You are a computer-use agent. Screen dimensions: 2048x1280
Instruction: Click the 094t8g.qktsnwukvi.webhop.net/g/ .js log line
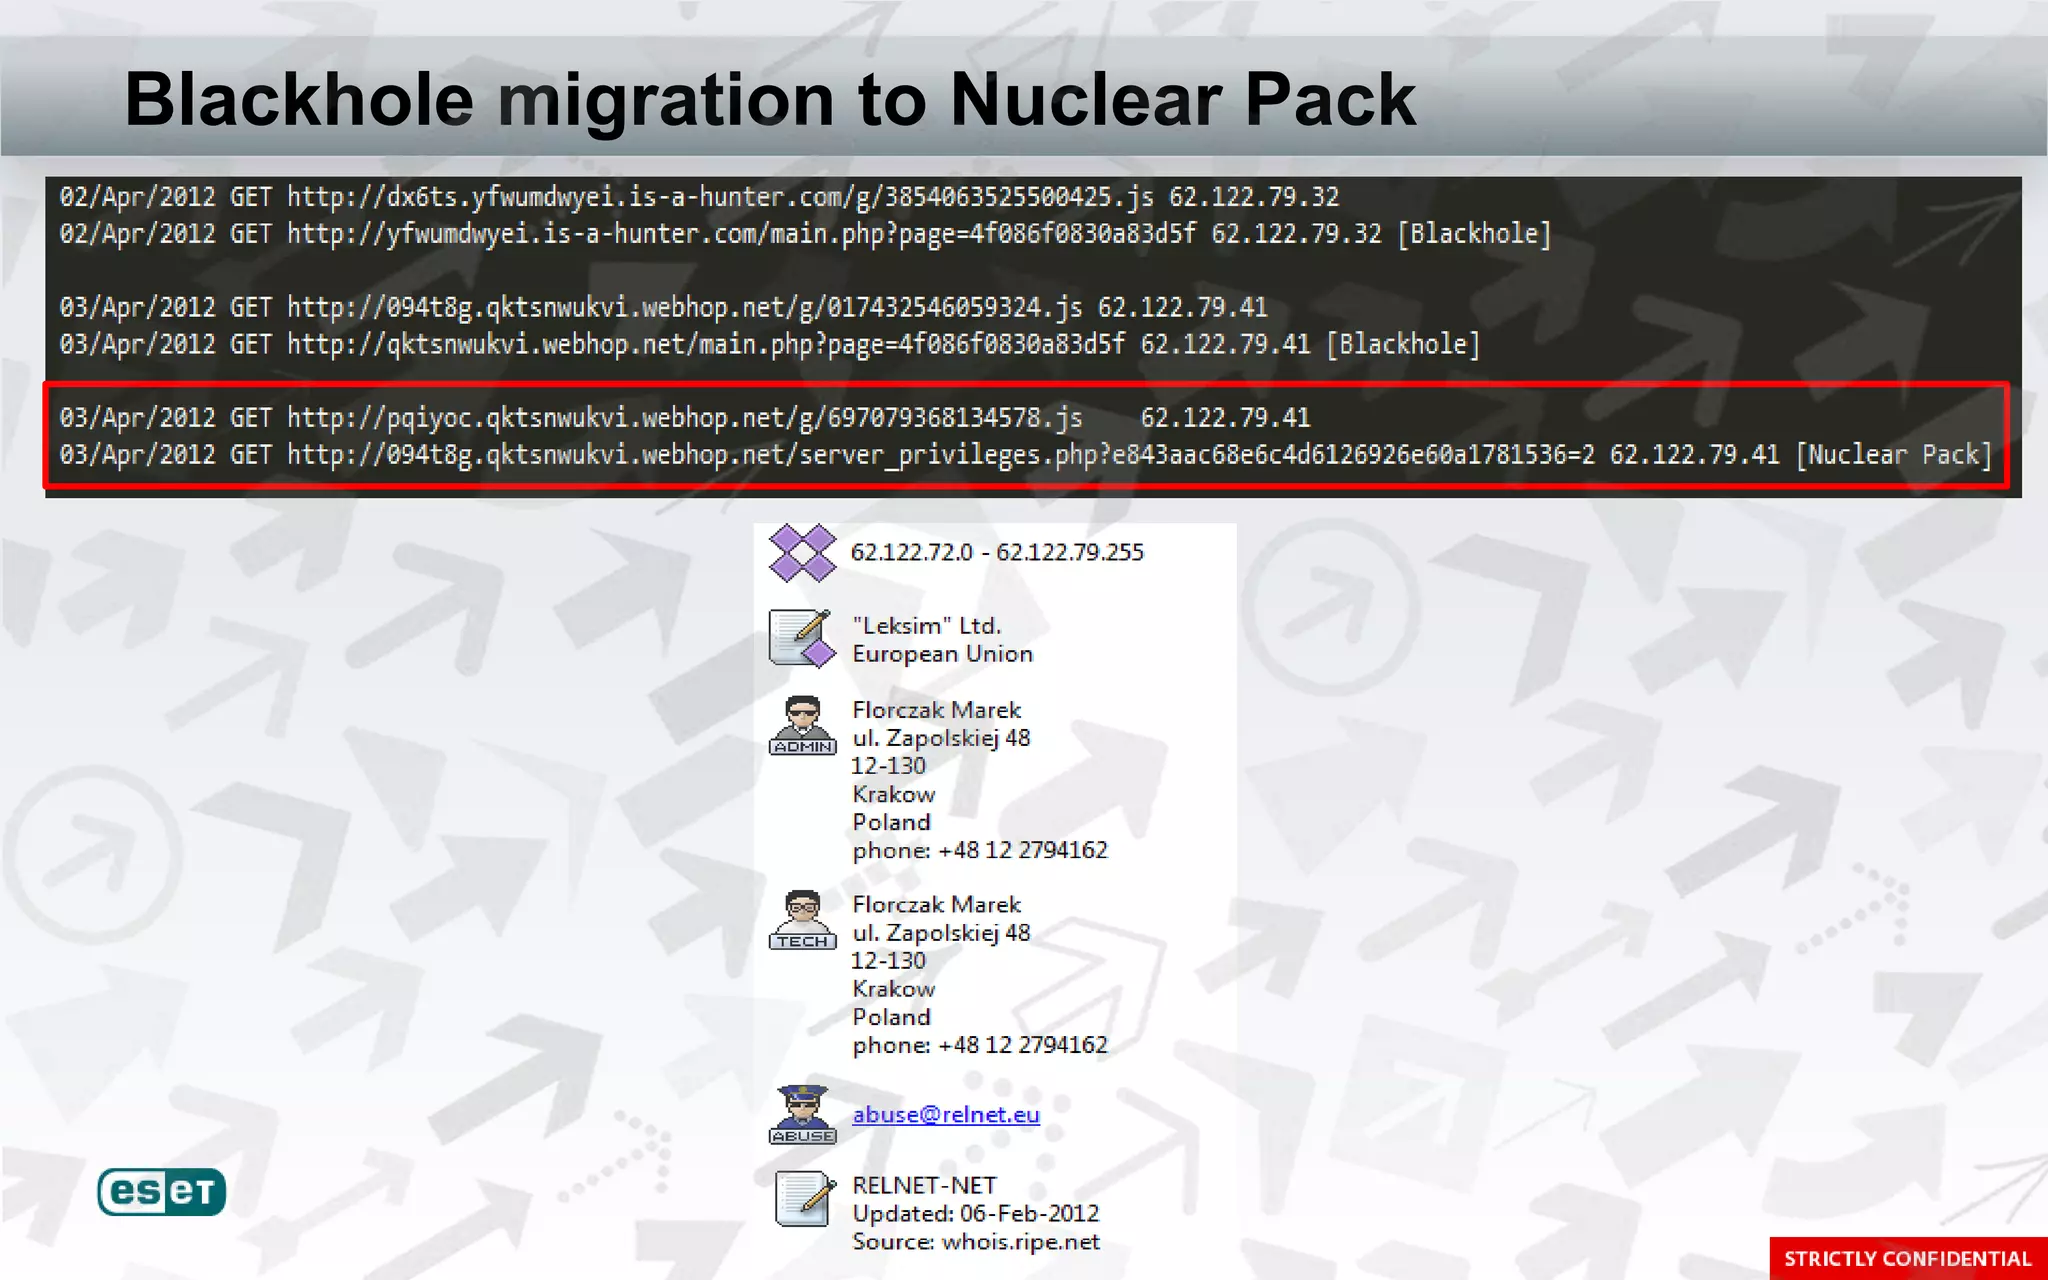tap(663, 307)
